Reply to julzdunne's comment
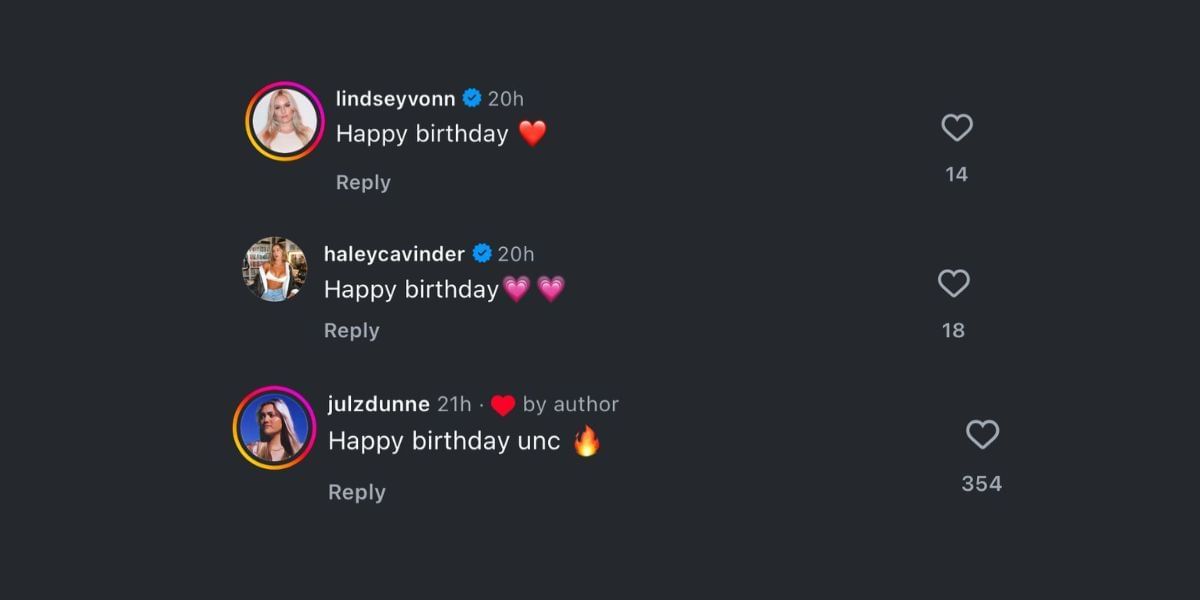This screenshot has width=1200, height=600. click(356, 492)
